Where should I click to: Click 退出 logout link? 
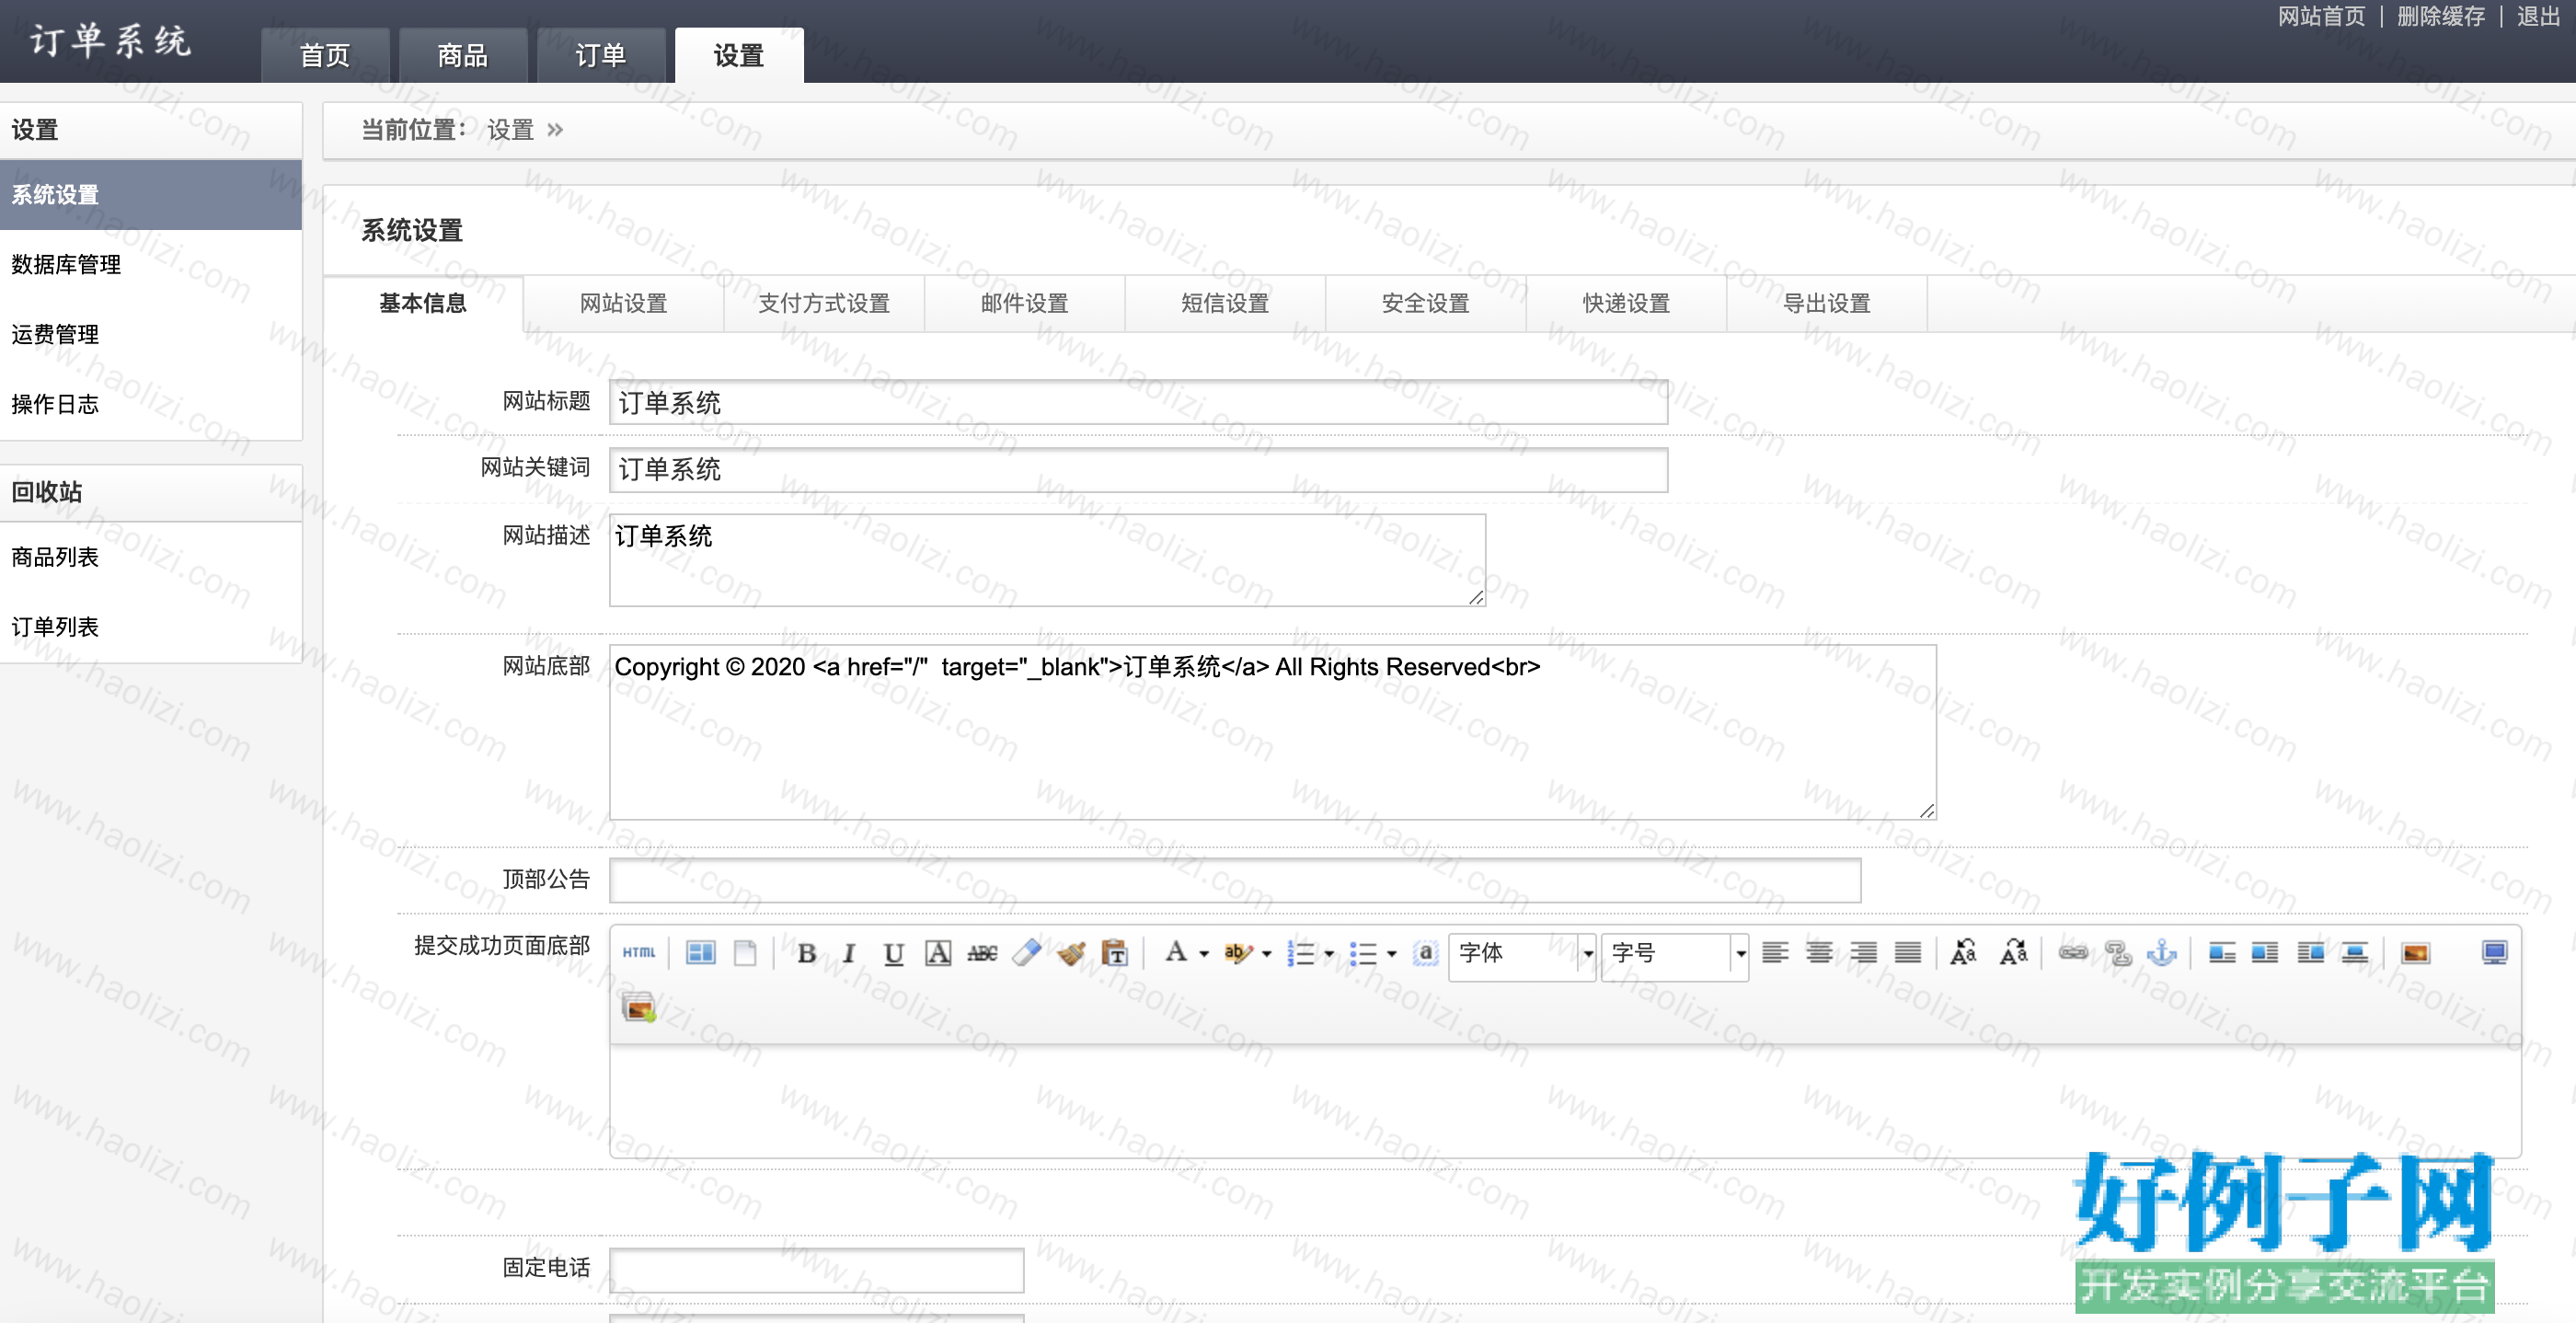tap(2538, 17)
